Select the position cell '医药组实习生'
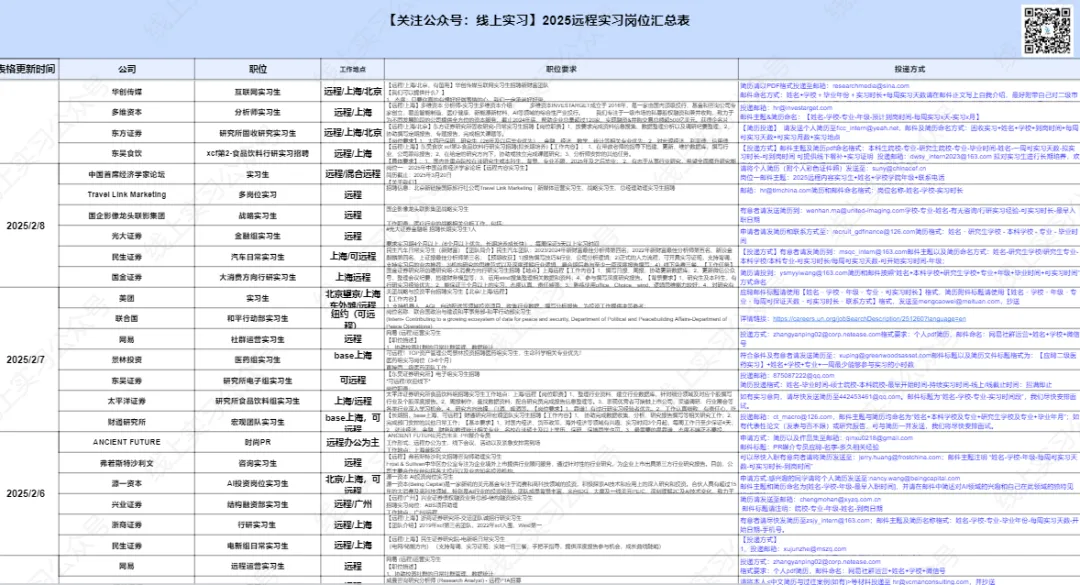 coord(258,360)
